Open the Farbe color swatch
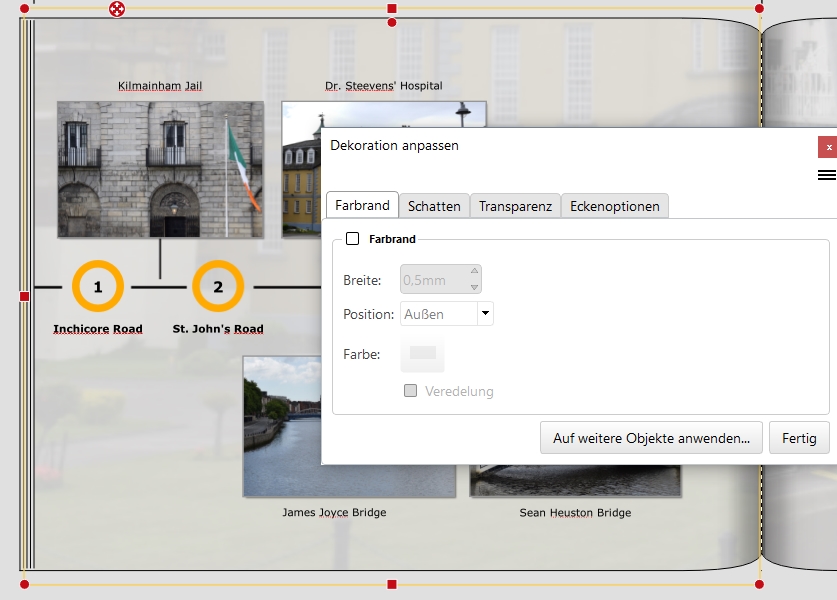 423,354
